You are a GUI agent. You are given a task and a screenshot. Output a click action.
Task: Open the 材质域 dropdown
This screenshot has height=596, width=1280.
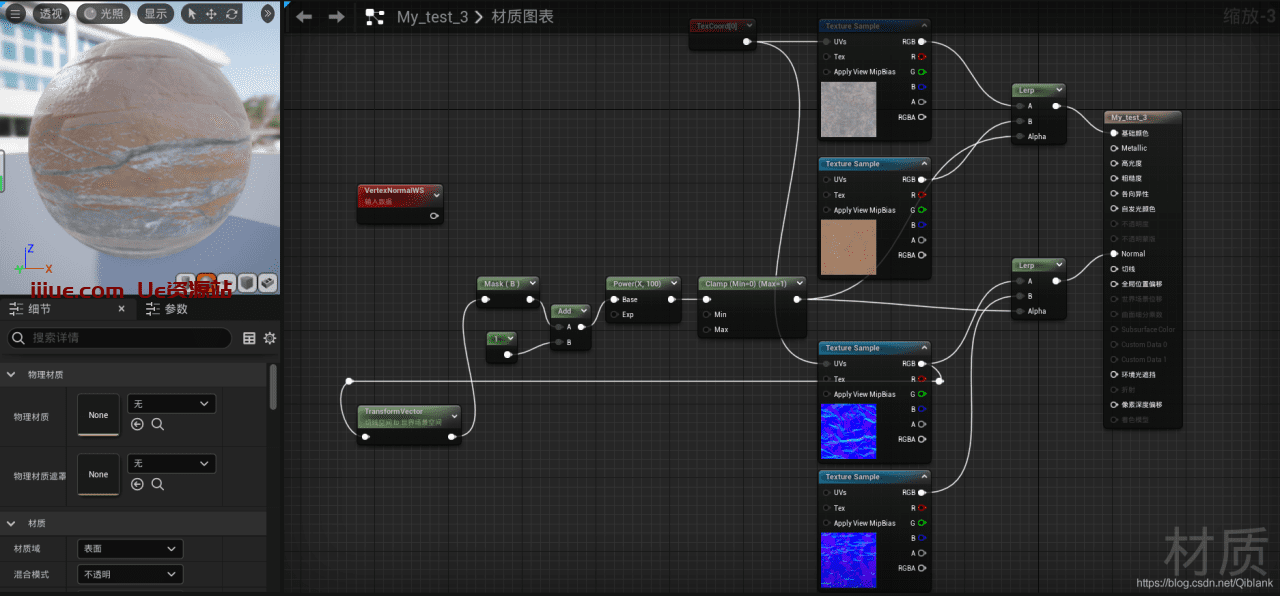tap(130, 549)
